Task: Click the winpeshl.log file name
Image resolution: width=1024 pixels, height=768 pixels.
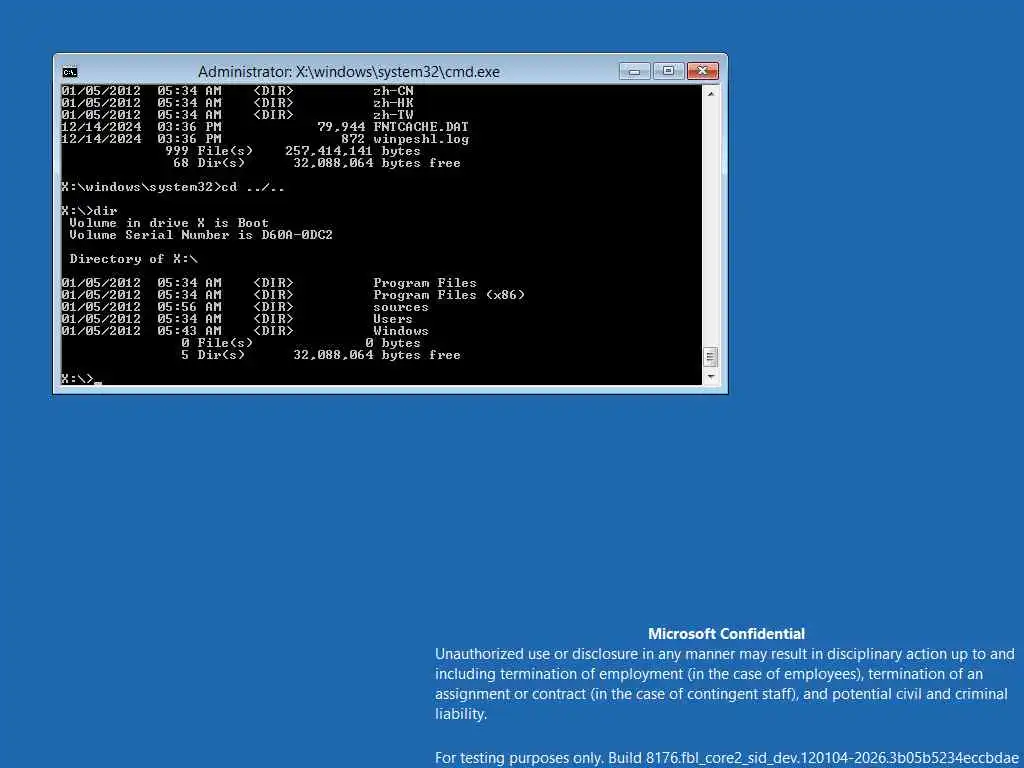Action: click(x=421, y=139)
